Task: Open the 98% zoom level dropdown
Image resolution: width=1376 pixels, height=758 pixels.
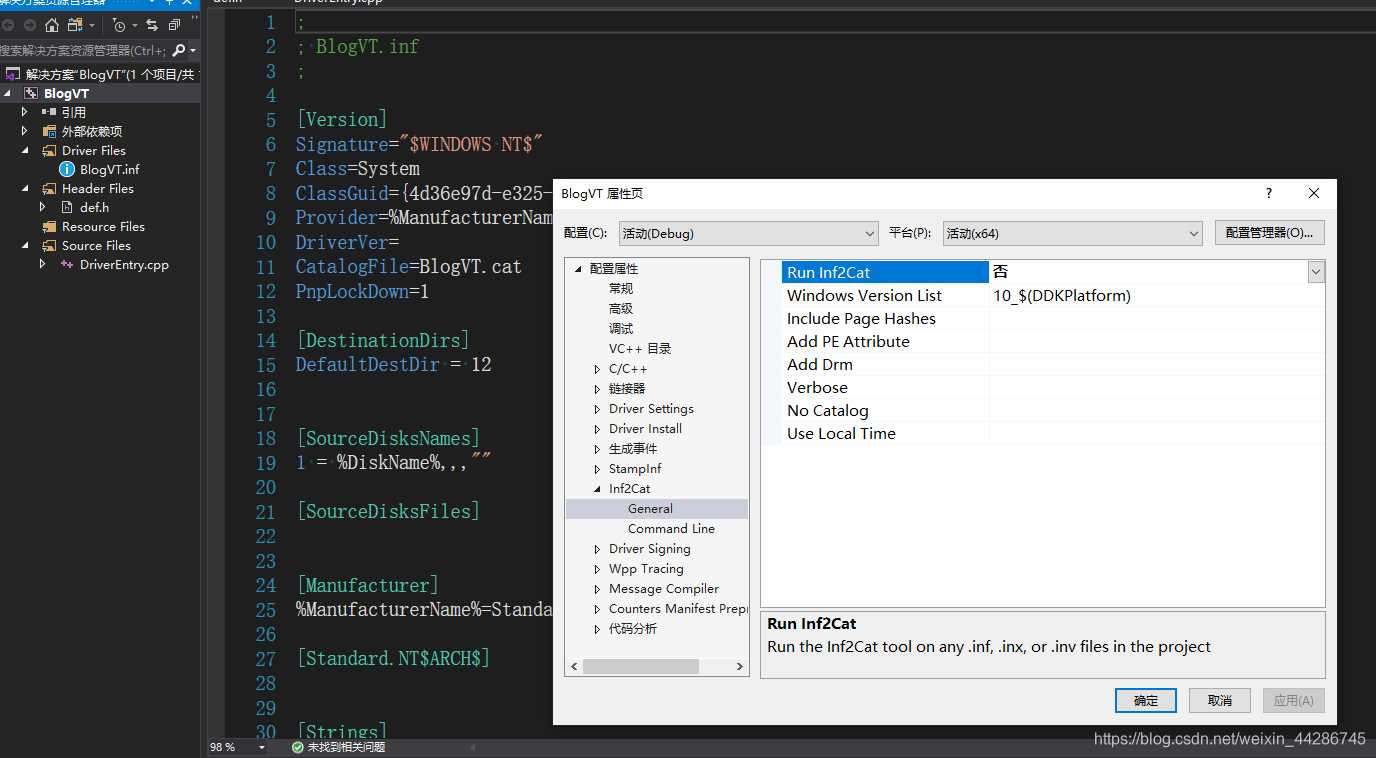Action: click(262, 747)
